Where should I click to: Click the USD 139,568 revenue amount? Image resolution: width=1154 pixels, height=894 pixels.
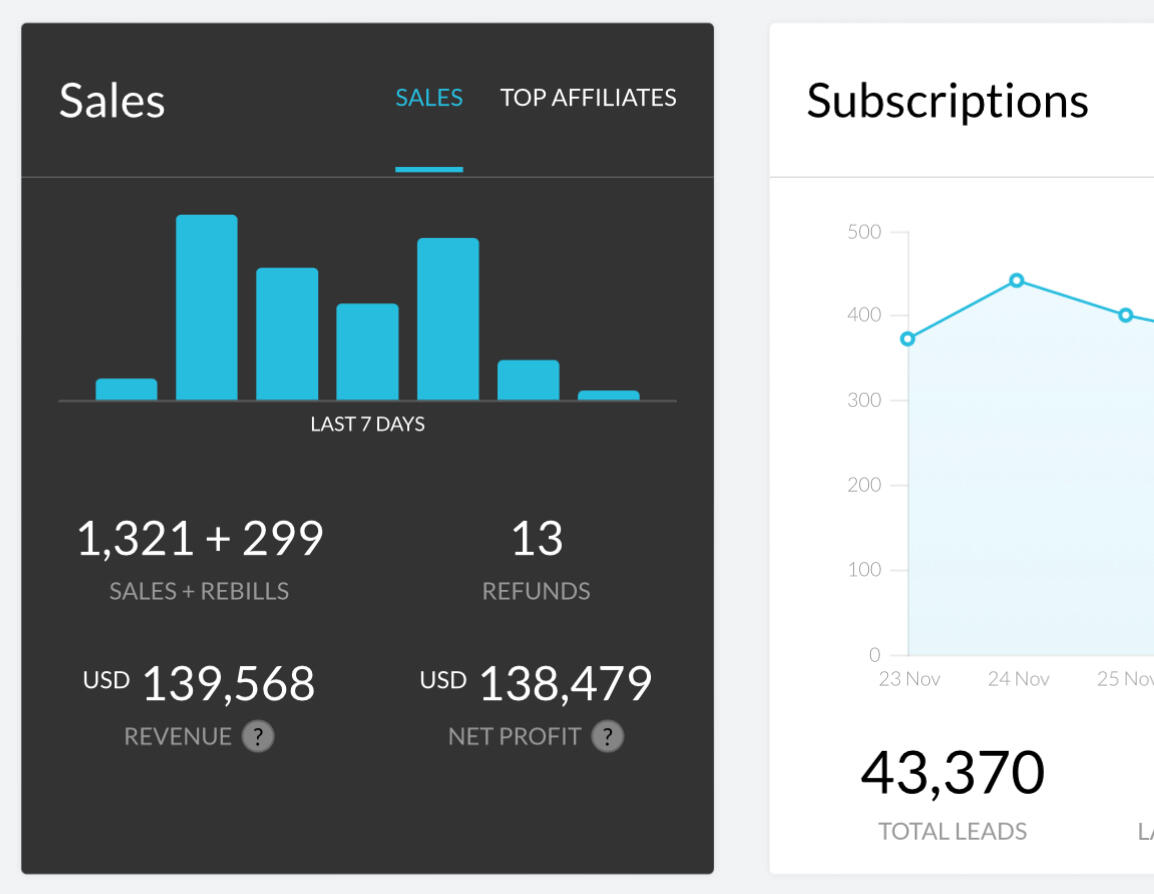pos(228,684)
